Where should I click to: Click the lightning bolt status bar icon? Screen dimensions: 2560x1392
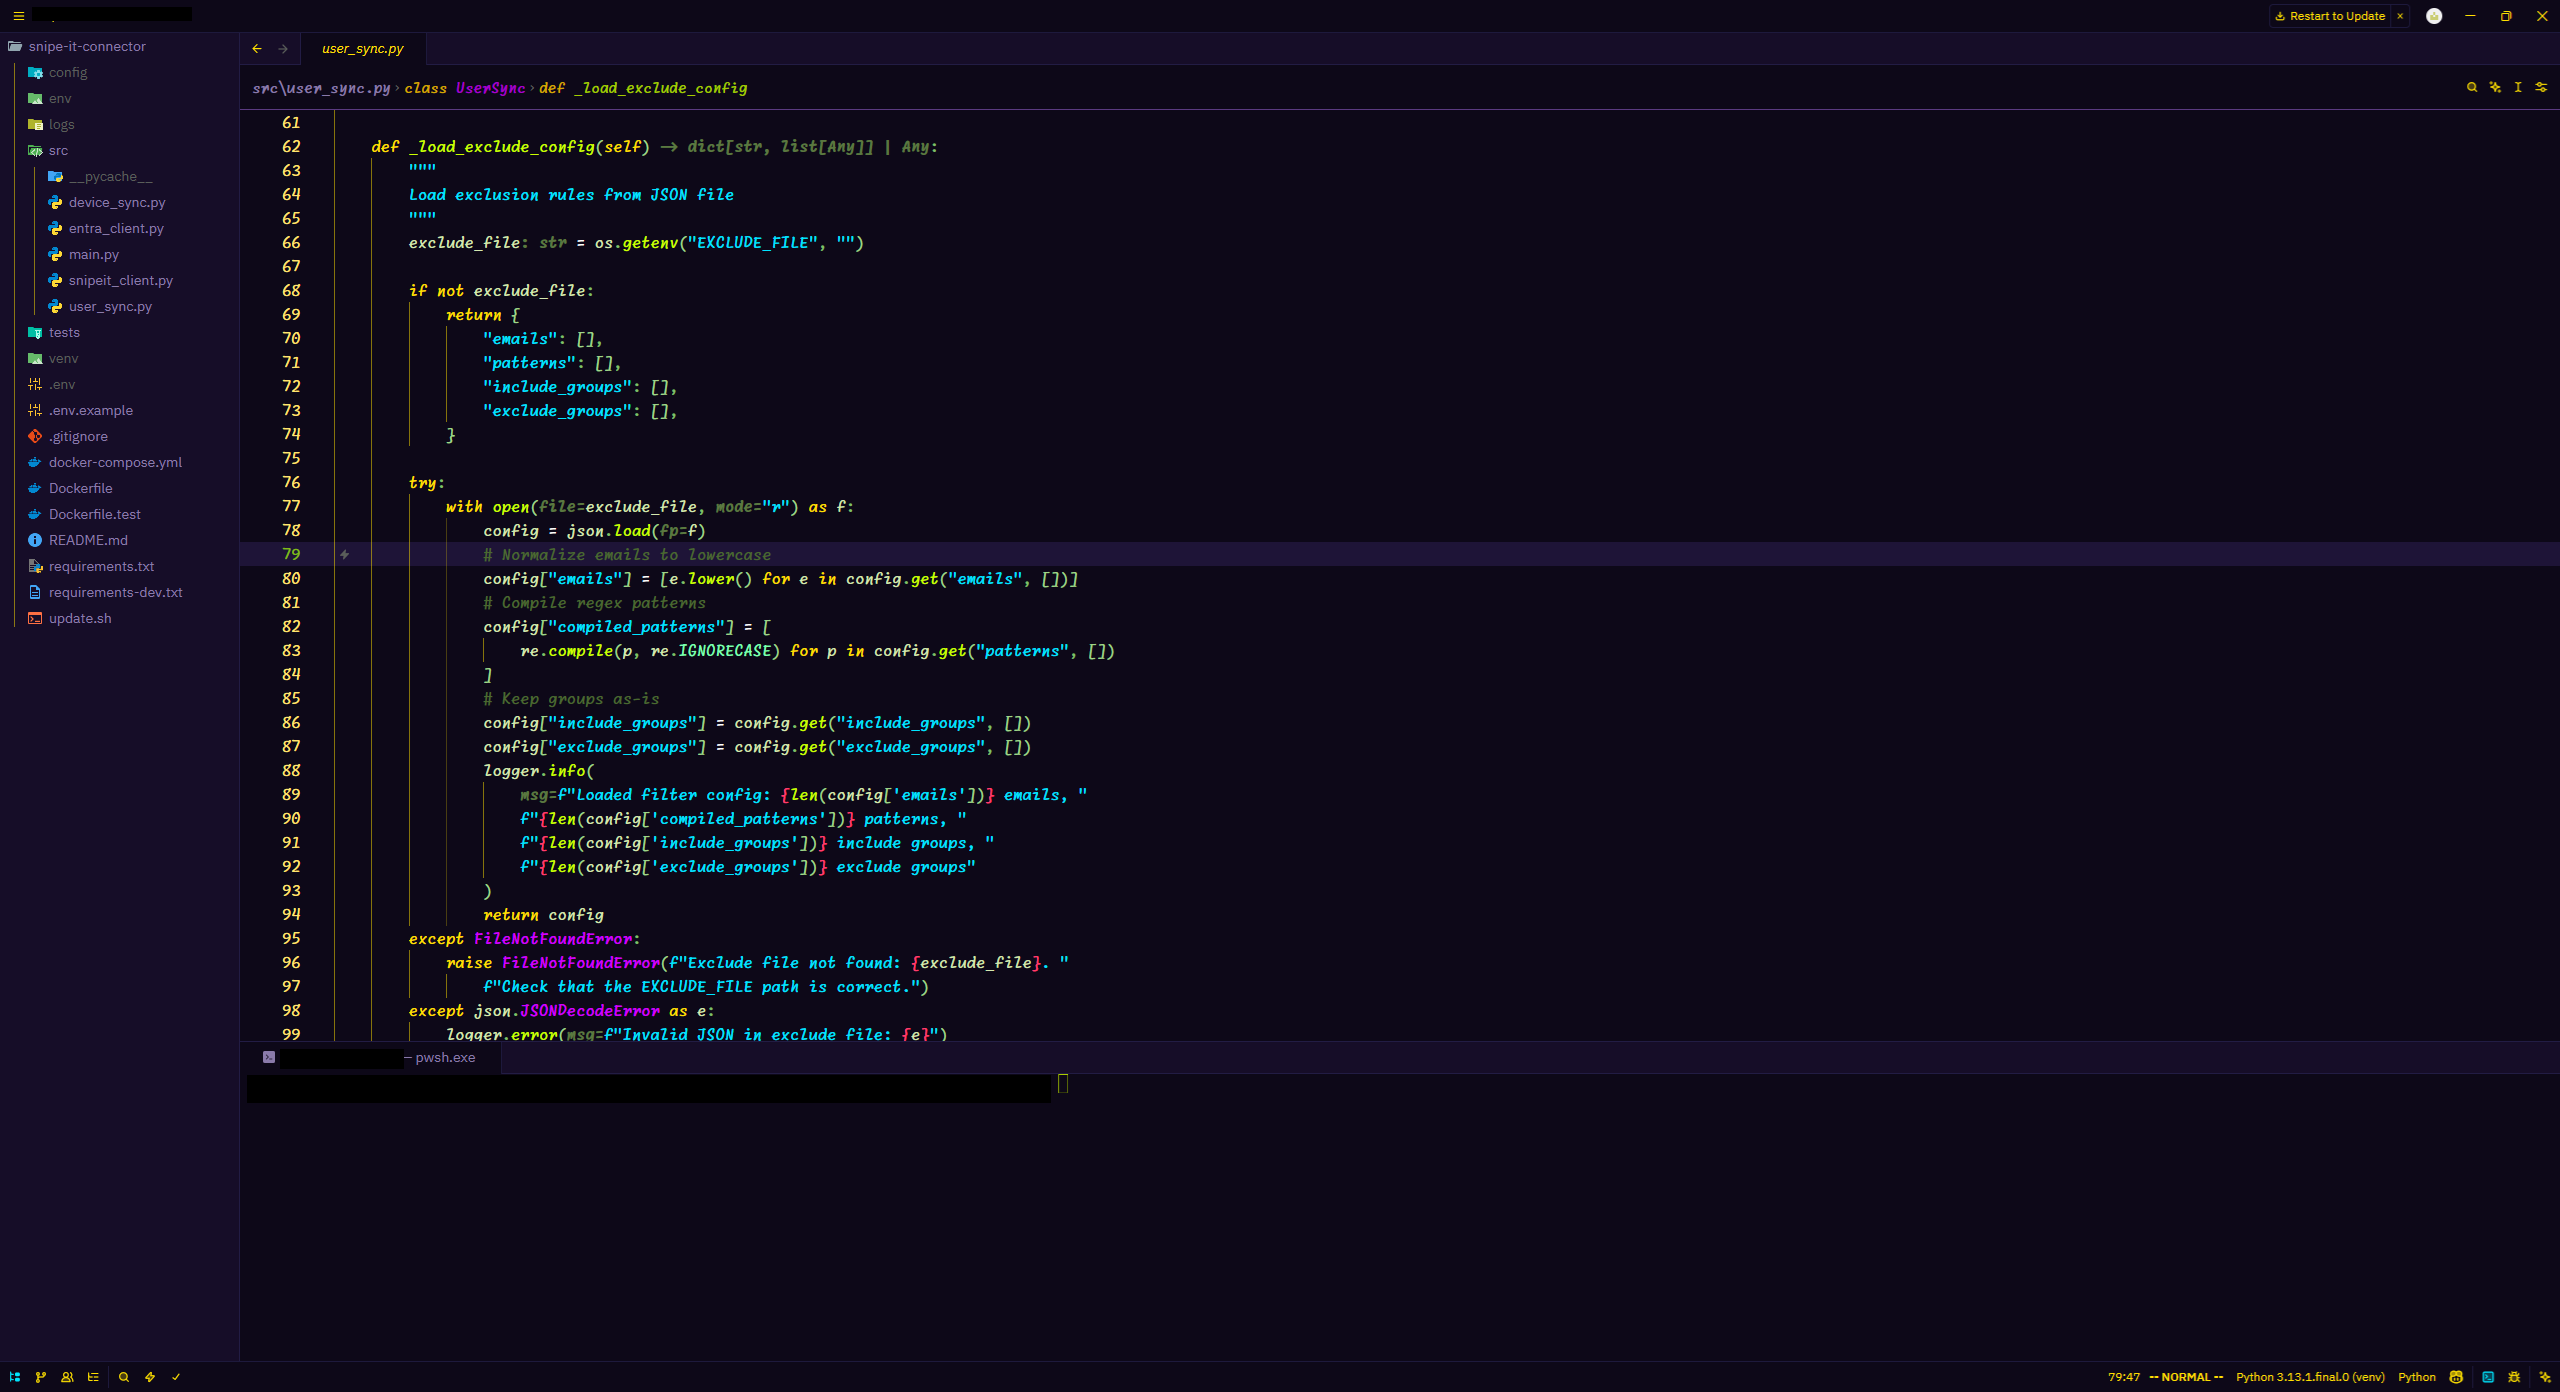150,1377
